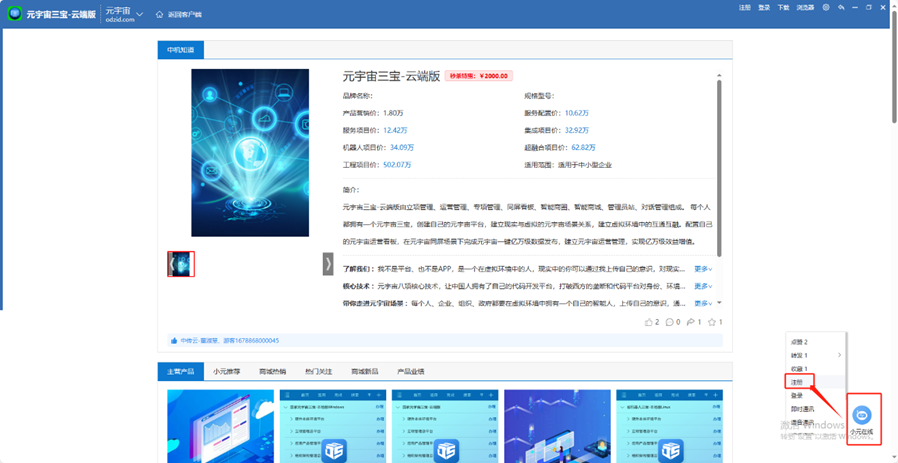The width and height of the screenshot is (898, 463).
Task: Open the 12.42万 服务项目价 link
Action: [x=395, y=130]
